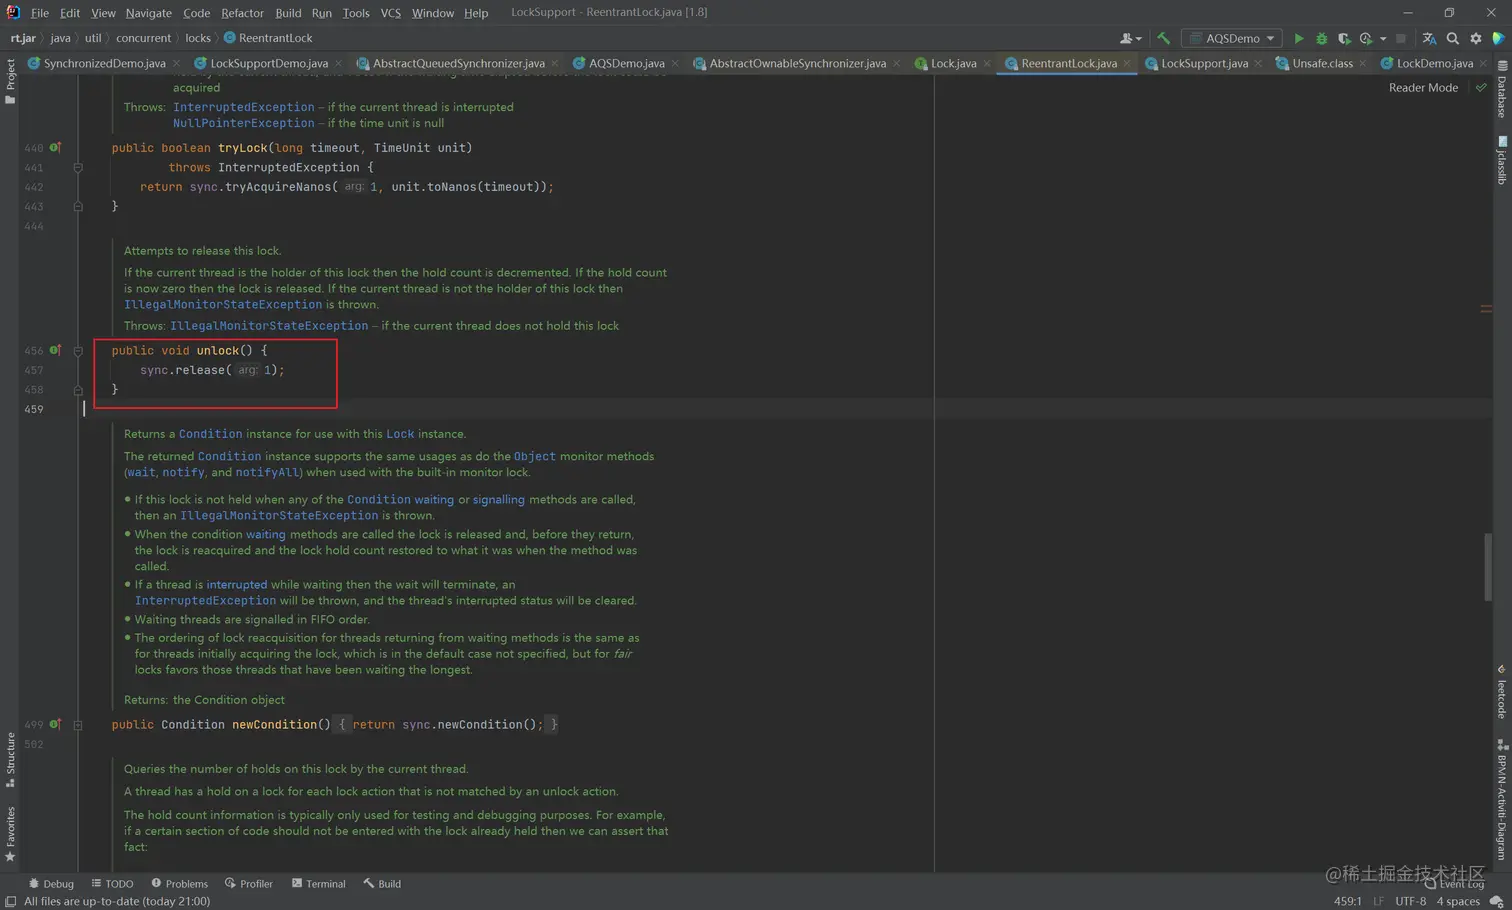This screenshot has width=1512, height=910.
Task: Close the SynchronizedDemo.java tab
Action: click(176, 64)
